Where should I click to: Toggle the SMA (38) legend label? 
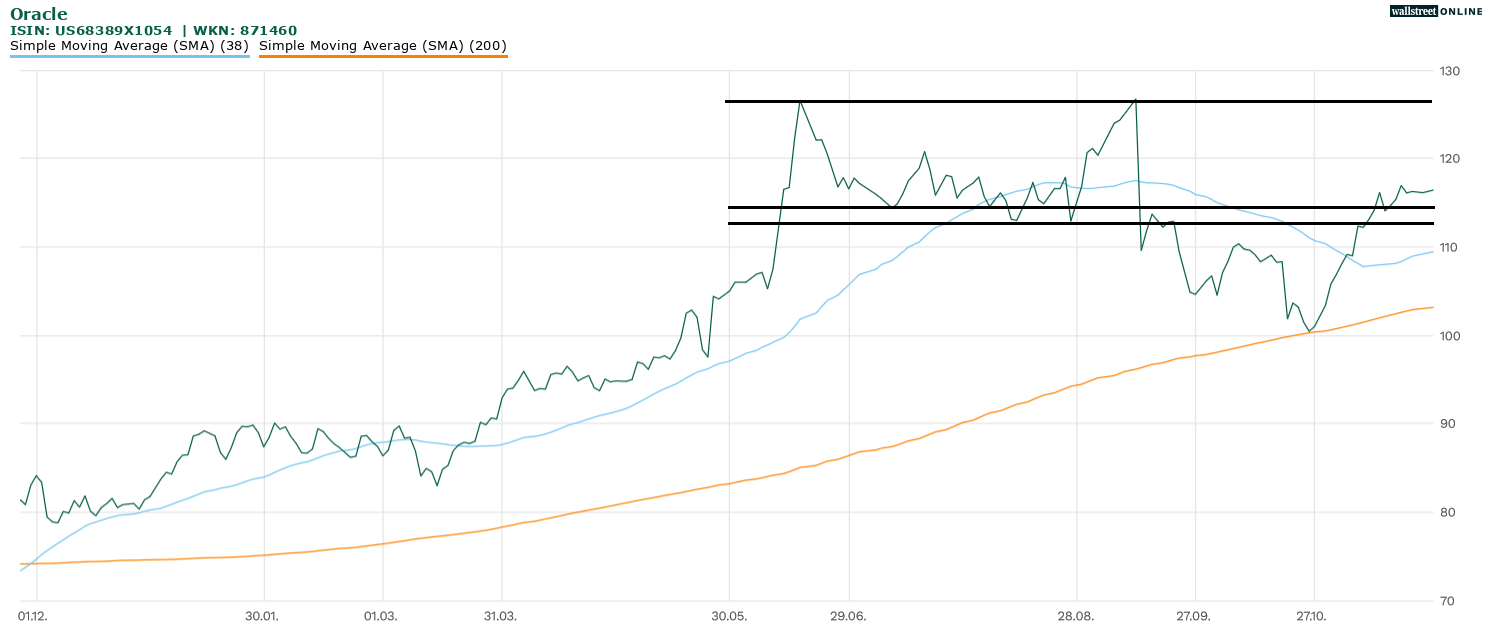click(x=129, y=46)
